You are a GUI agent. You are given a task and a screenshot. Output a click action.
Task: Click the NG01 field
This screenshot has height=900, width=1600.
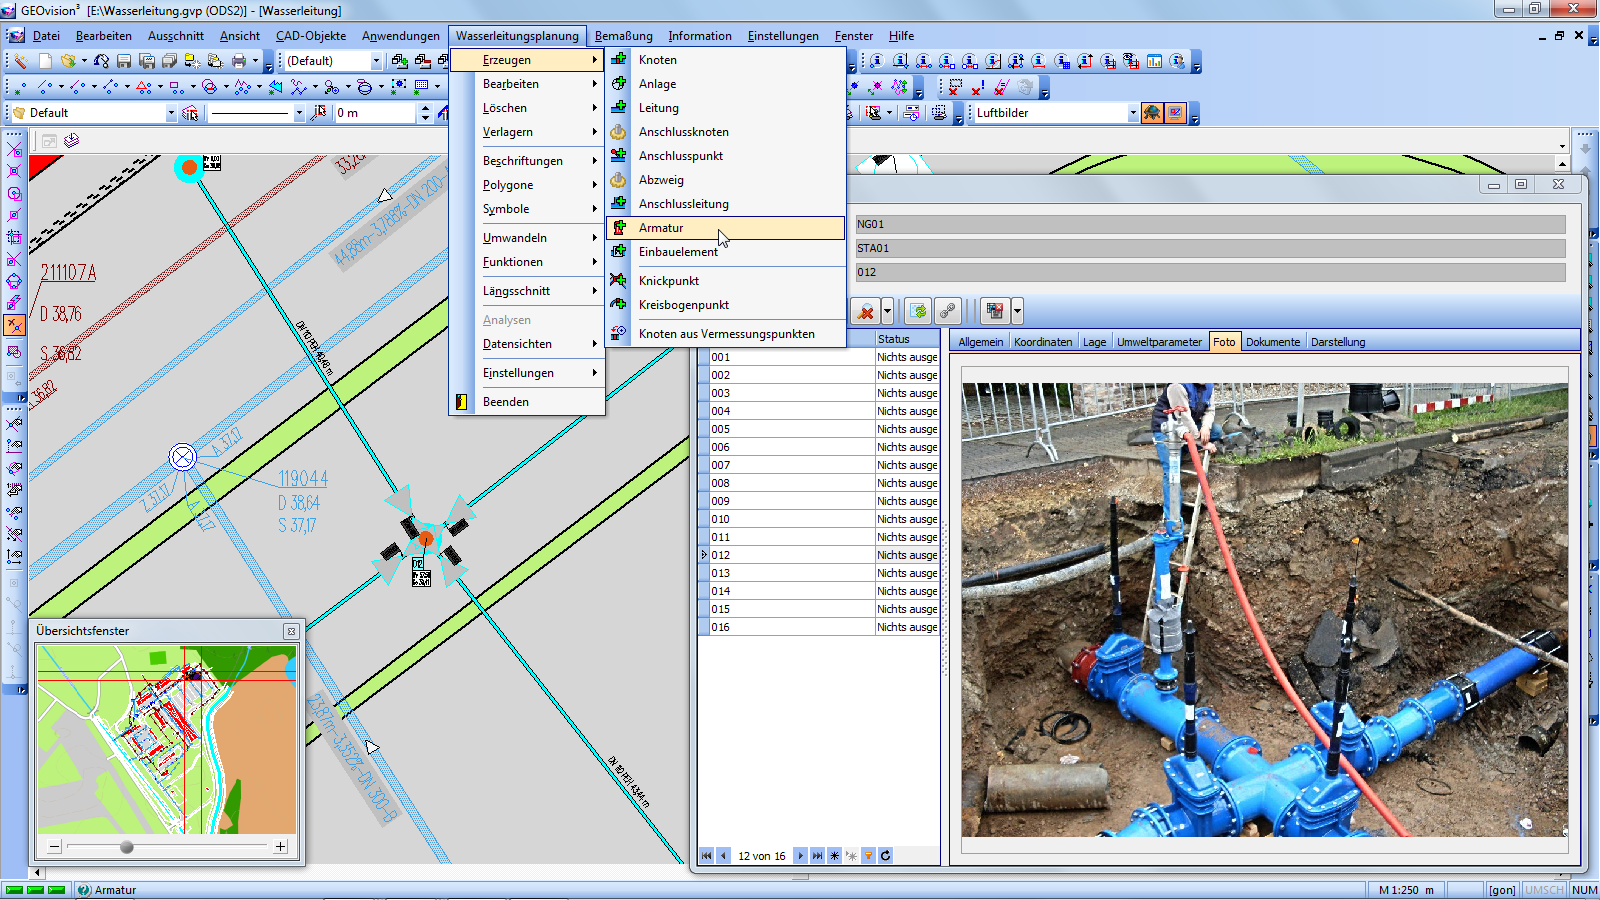(1210, 224)
